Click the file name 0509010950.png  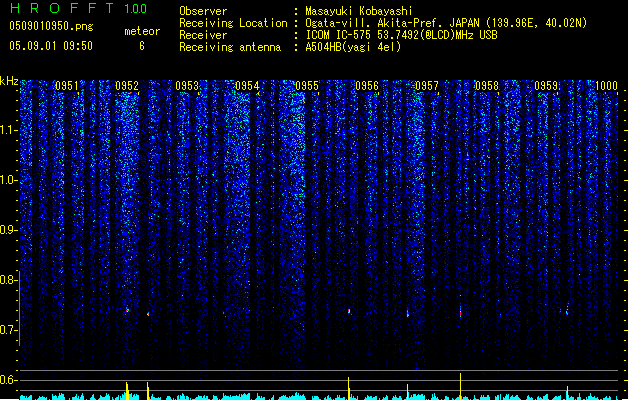coord(51,26)
